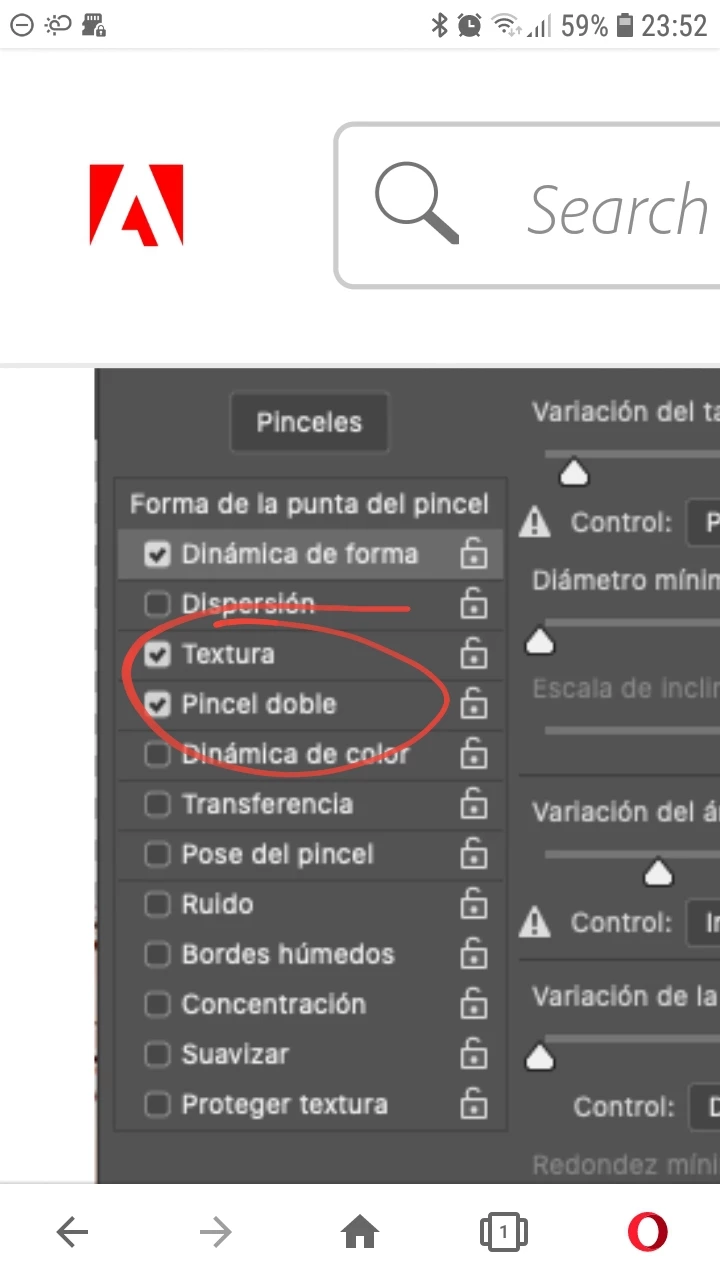720x1280 pixels.
Task: Open the tabs switcher icon
Action: pyautogui.click(x=504, y=1232)
